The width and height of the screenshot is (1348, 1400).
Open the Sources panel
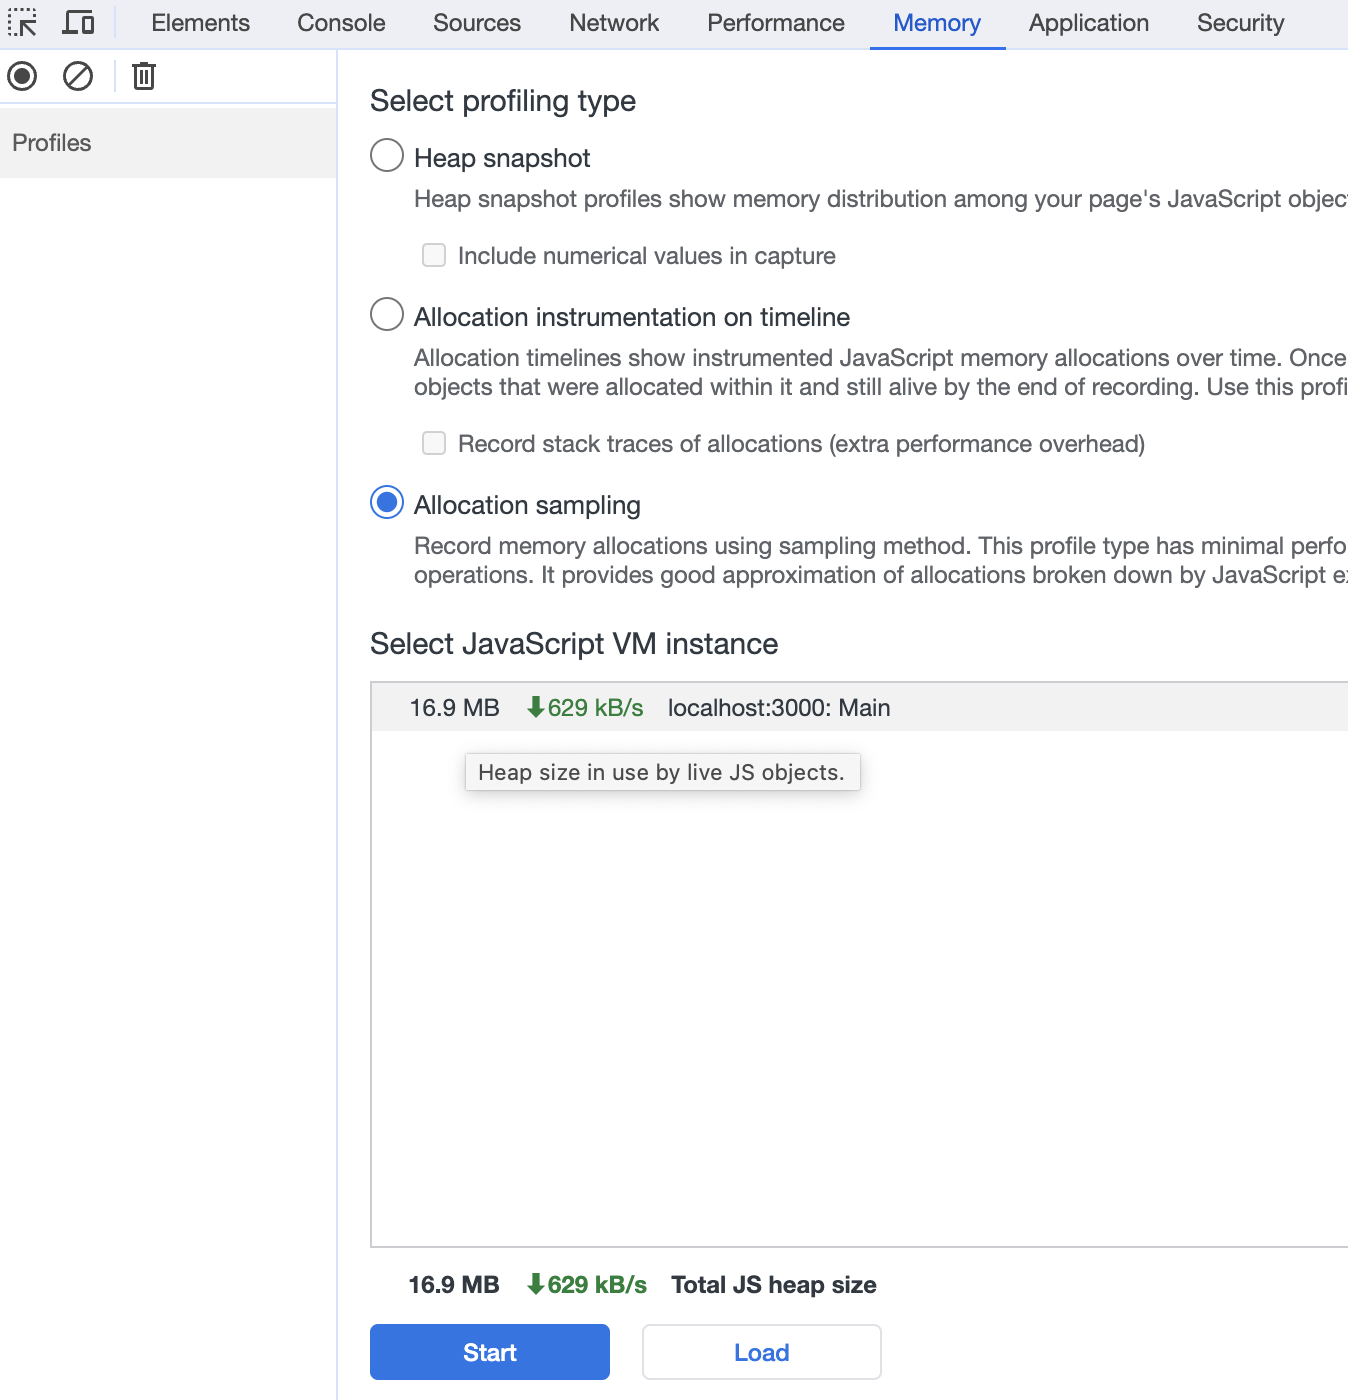(x=476, y=23)
